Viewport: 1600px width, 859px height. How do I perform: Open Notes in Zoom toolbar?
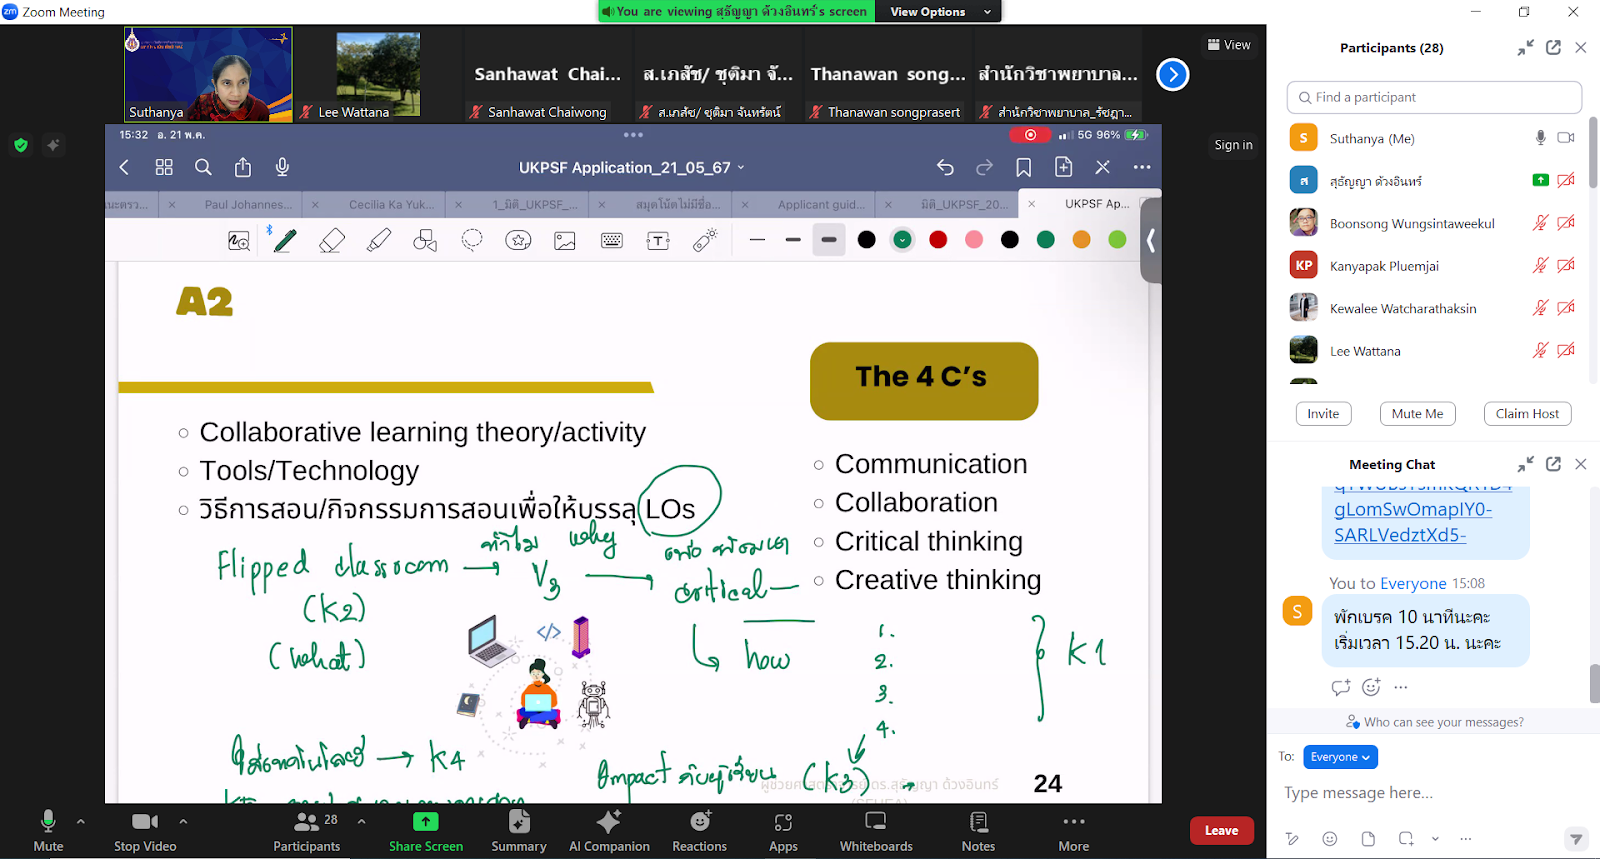coord(978,831)
